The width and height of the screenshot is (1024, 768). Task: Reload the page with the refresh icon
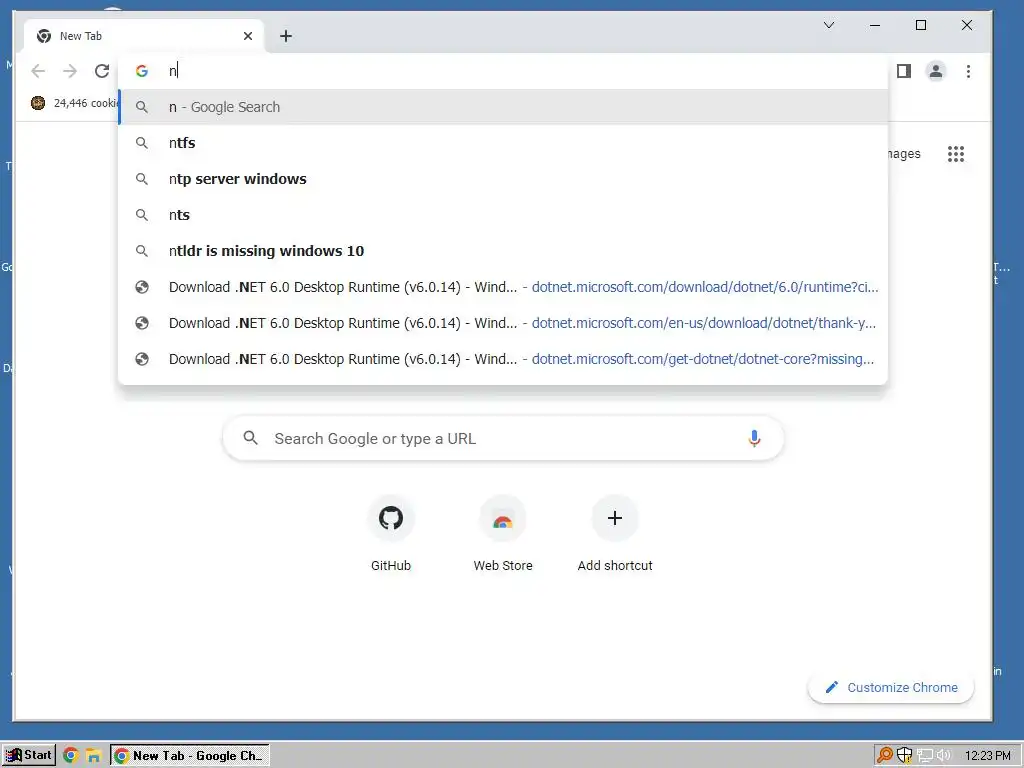(102, 71)
